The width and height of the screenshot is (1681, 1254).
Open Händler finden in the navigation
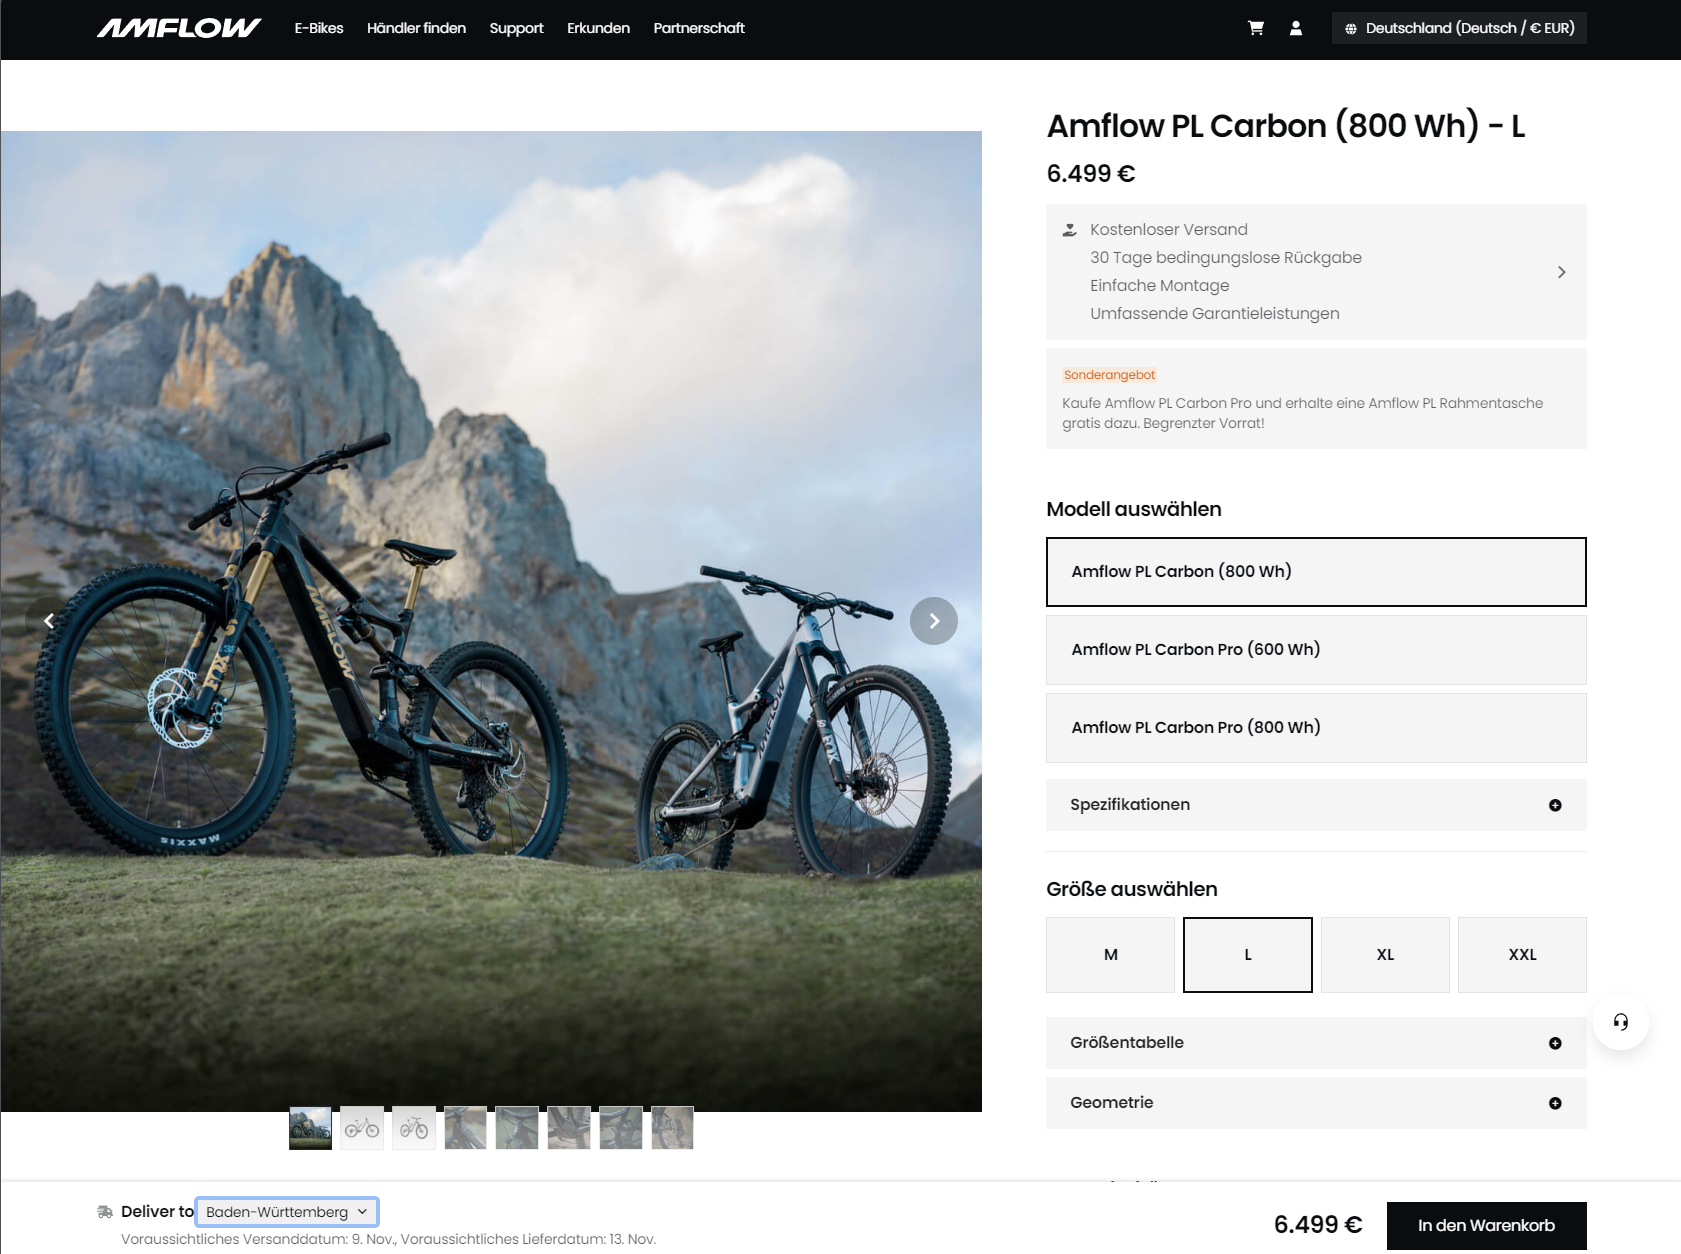point(416,28)
